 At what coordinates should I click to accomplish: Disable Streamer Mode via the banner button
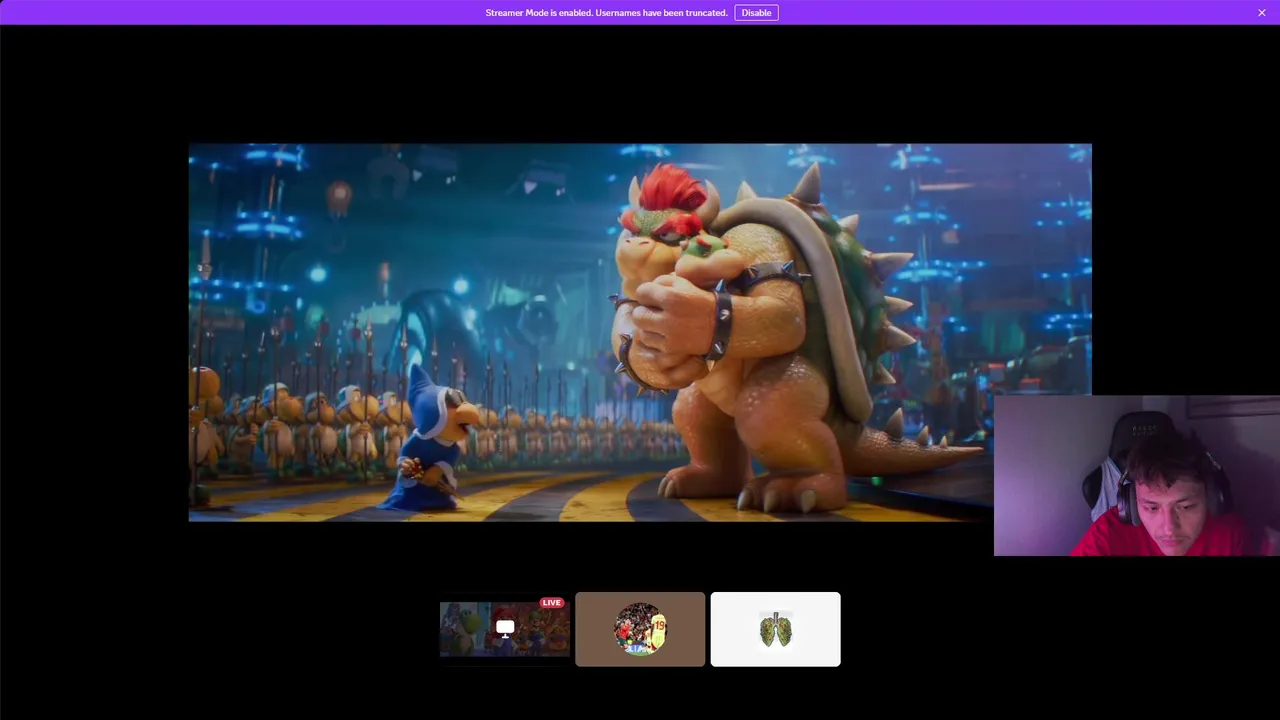point(756,13)
